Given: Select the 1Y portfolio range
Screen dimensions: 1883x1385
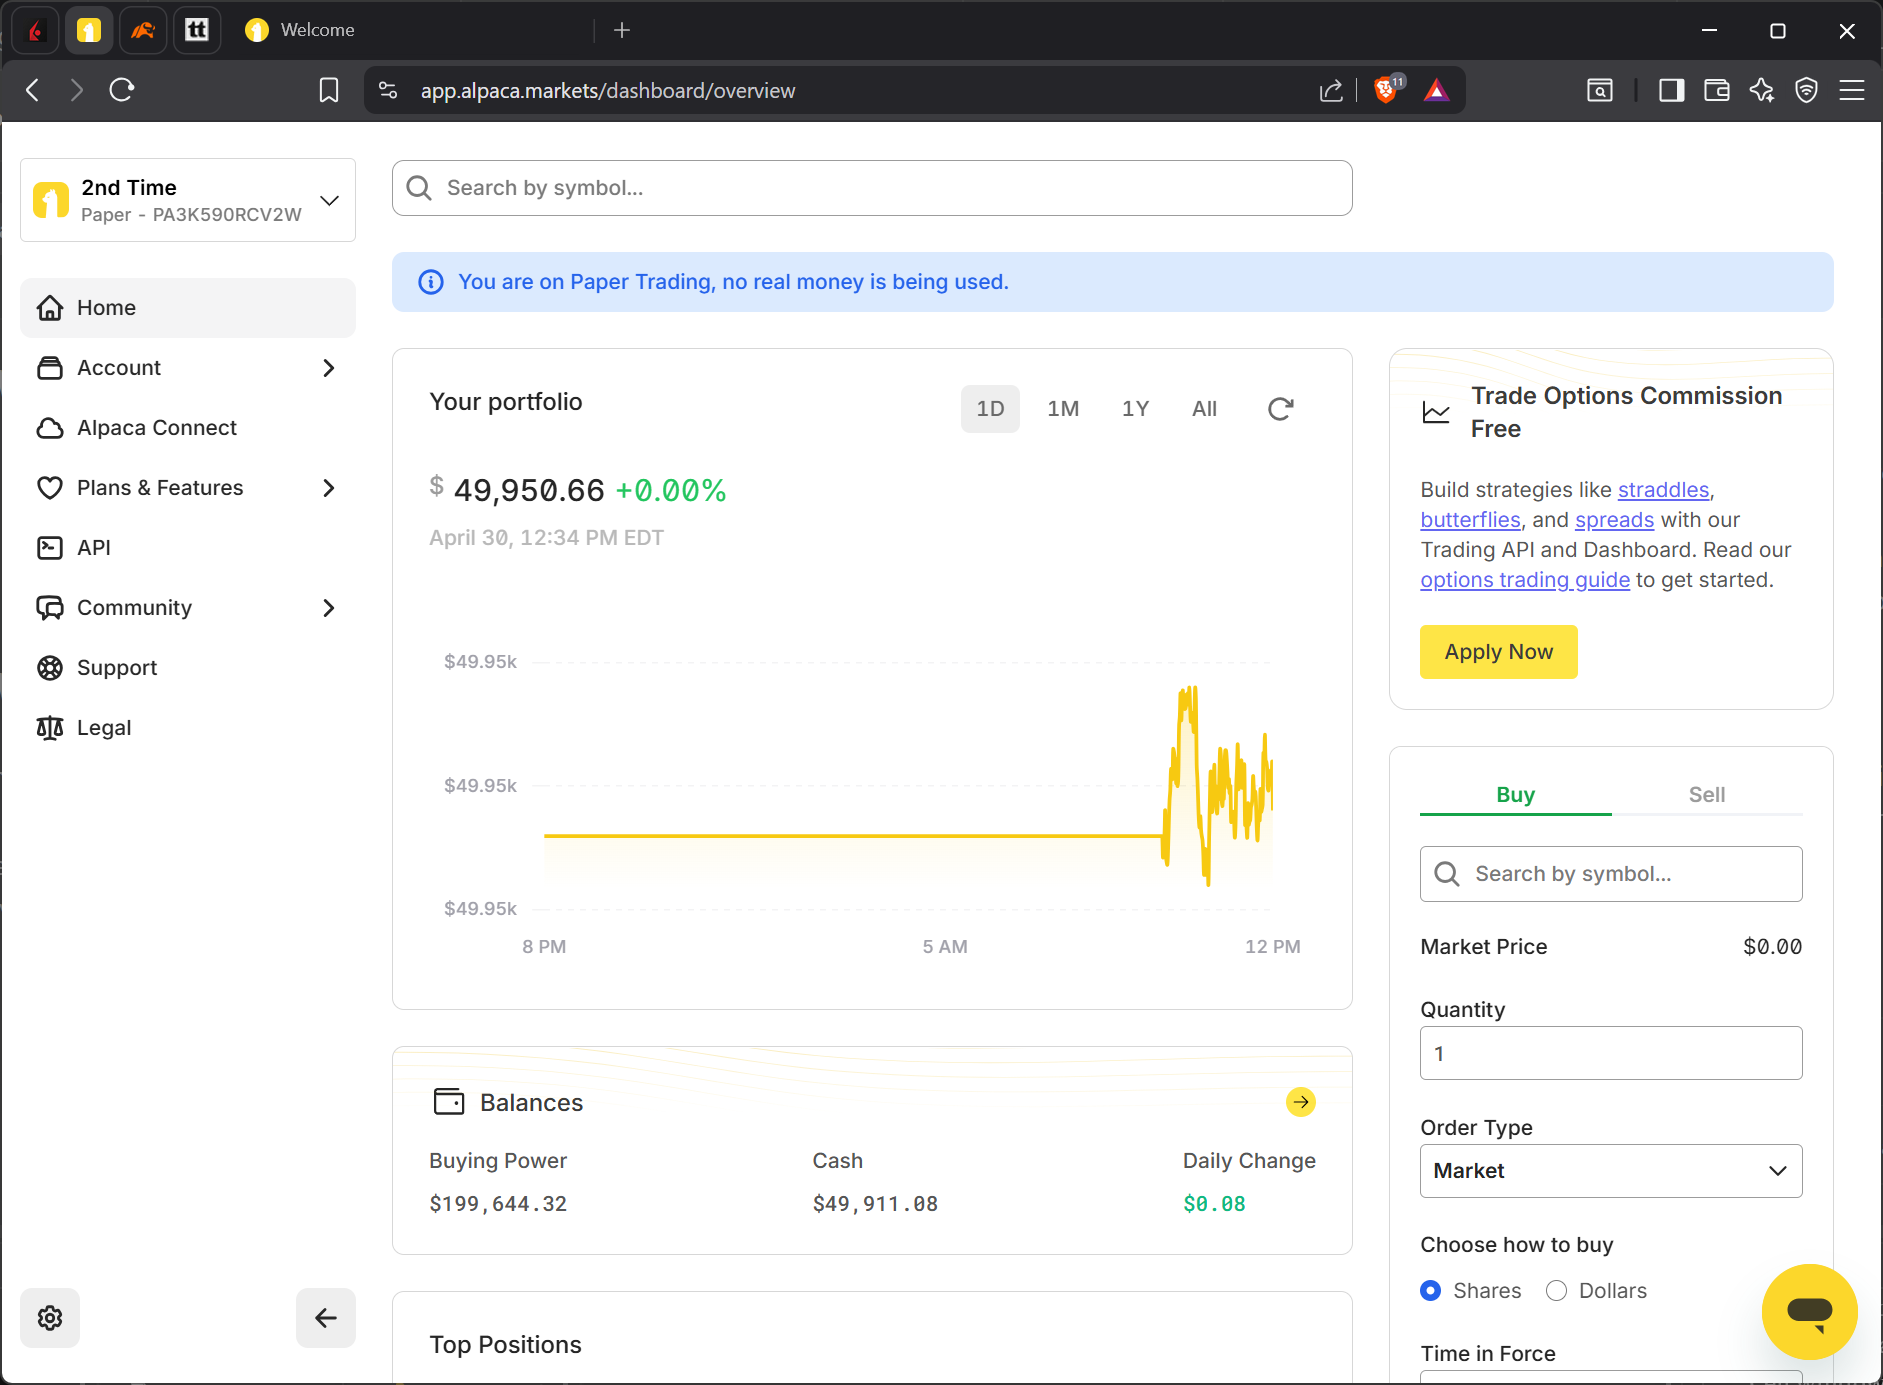Looking at the screenshot, I should pos(1135,409).
